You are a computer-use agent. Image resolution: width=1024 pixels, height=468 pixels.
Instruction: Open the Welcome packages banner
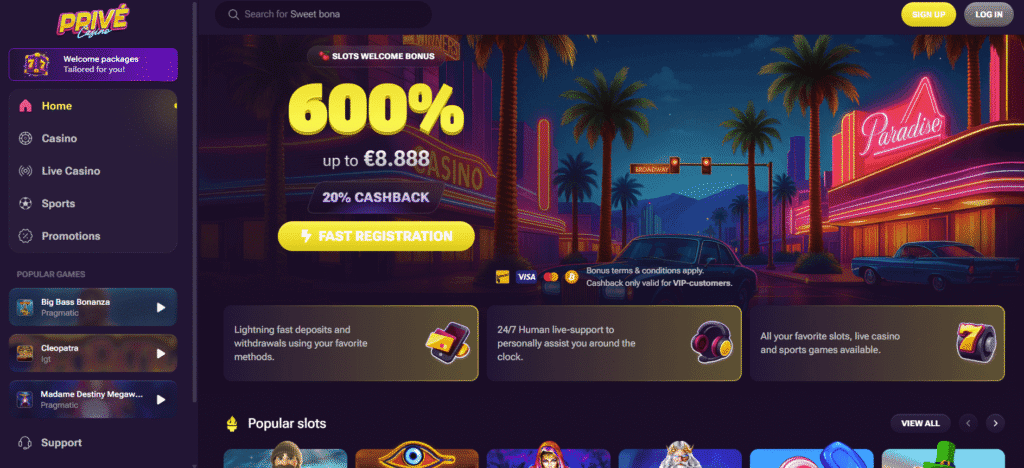(93, 64)
